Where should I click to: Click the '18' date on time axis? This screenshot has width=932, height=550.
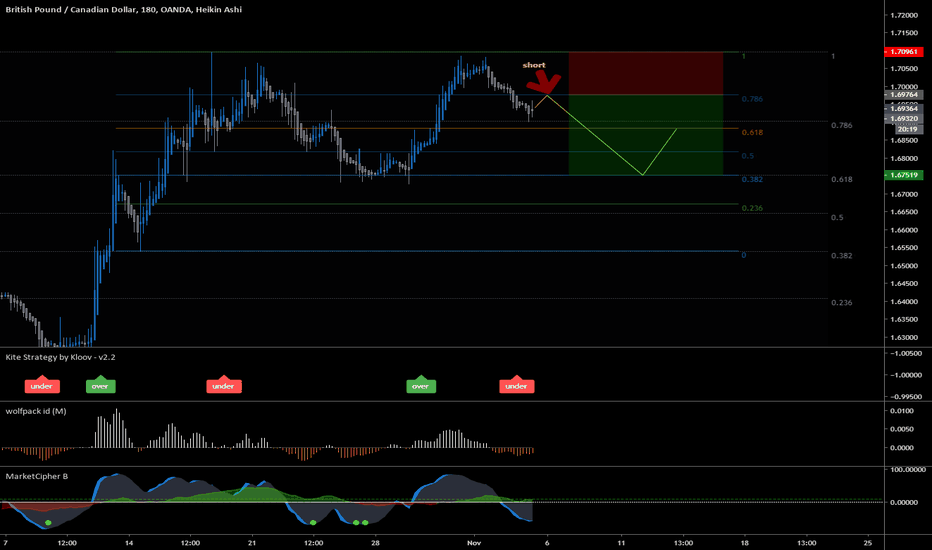(744, 543)
